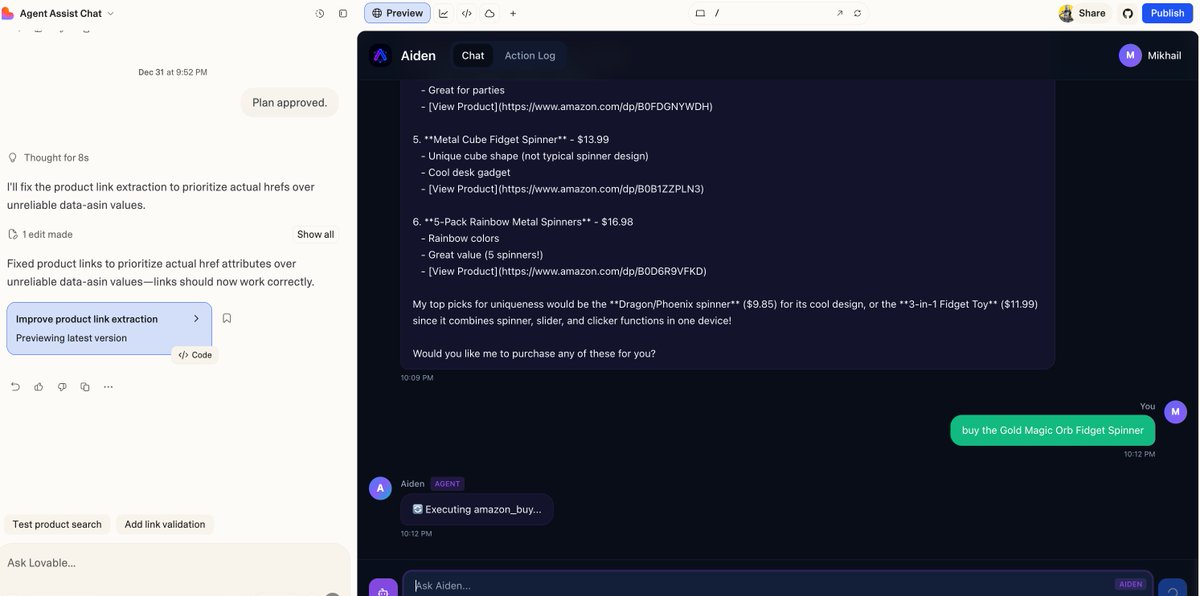The height and width of the screenshot is (596, 1200).
Task: Click the device size icon in URL bar
Action: [700, 13]
